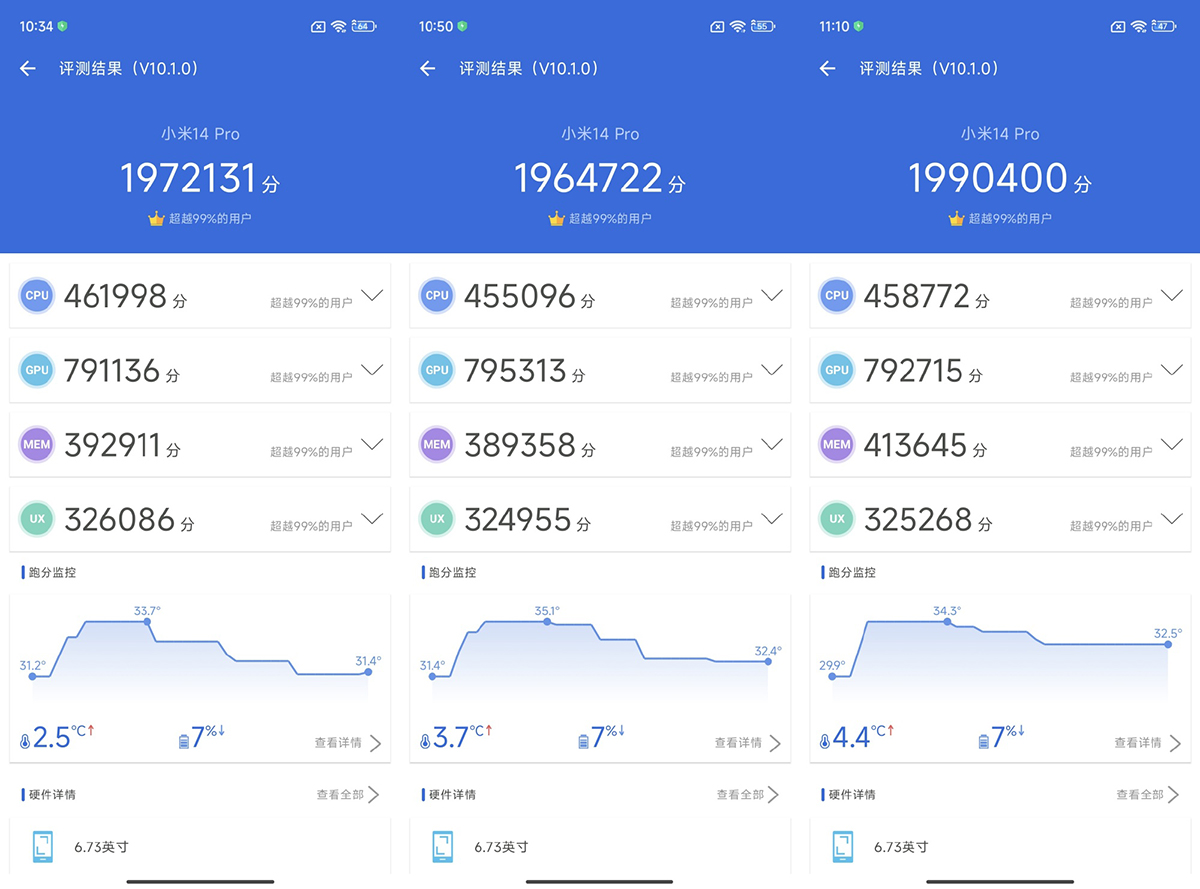Click the CPU icon next to 455096
The height and width of the screenshot is (889, 1200).
(x=437, y=296)
